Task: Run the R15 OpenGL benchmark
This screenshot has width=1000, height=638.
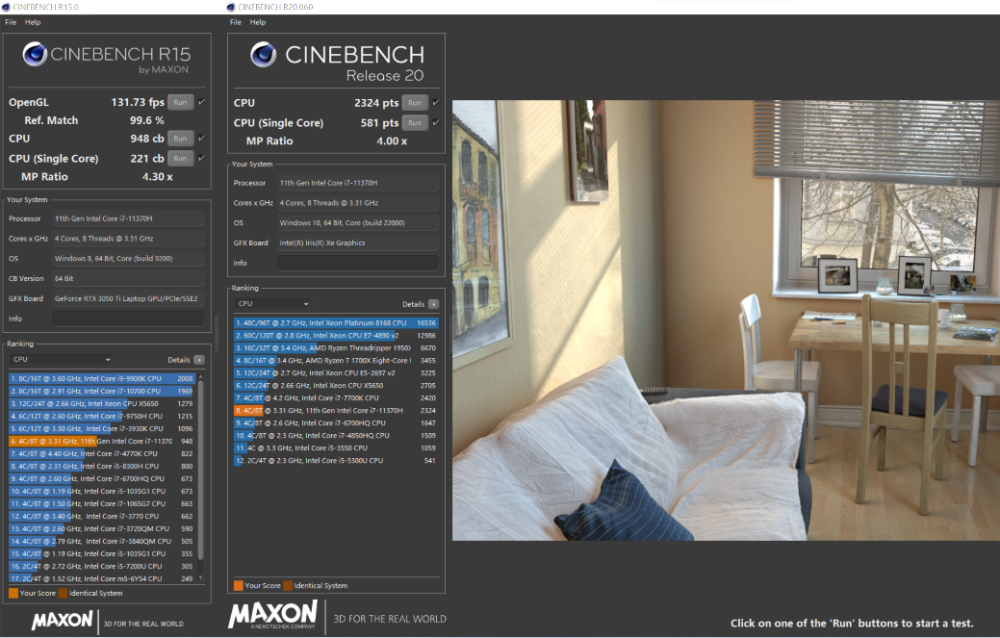Action: click(x=180, y=102)
